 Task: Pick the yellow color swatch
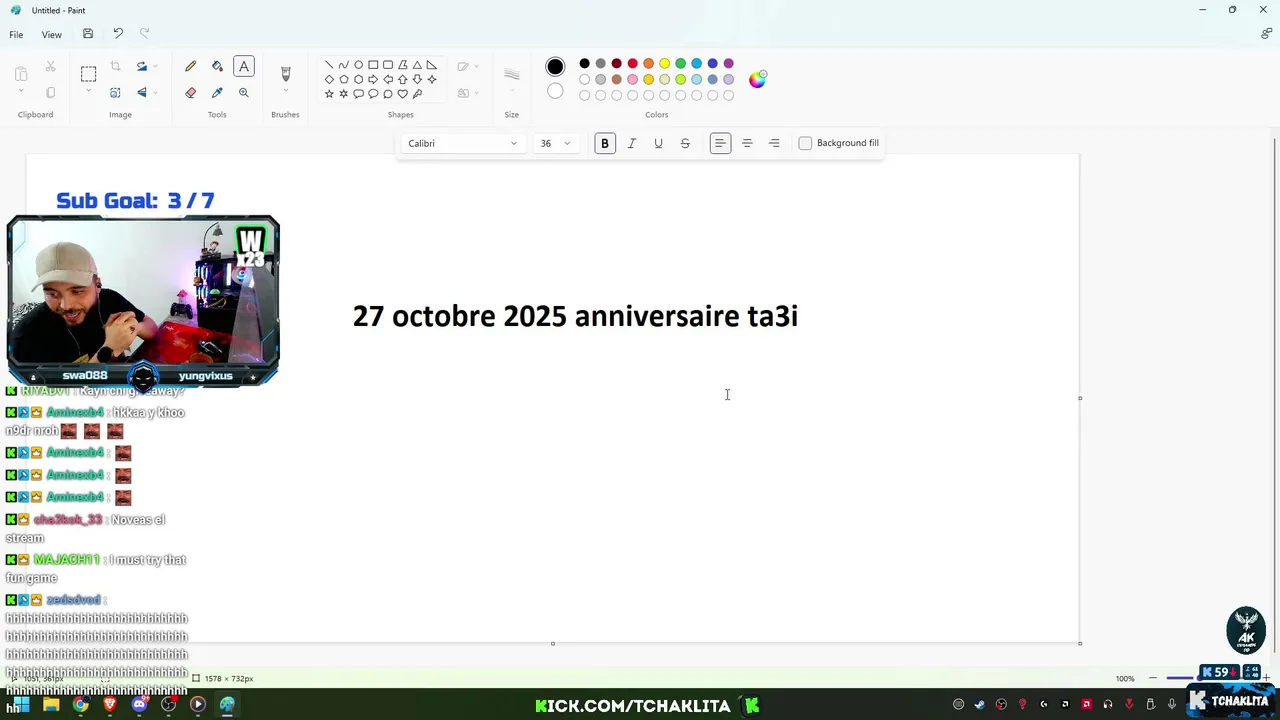[x=664, y=64]
